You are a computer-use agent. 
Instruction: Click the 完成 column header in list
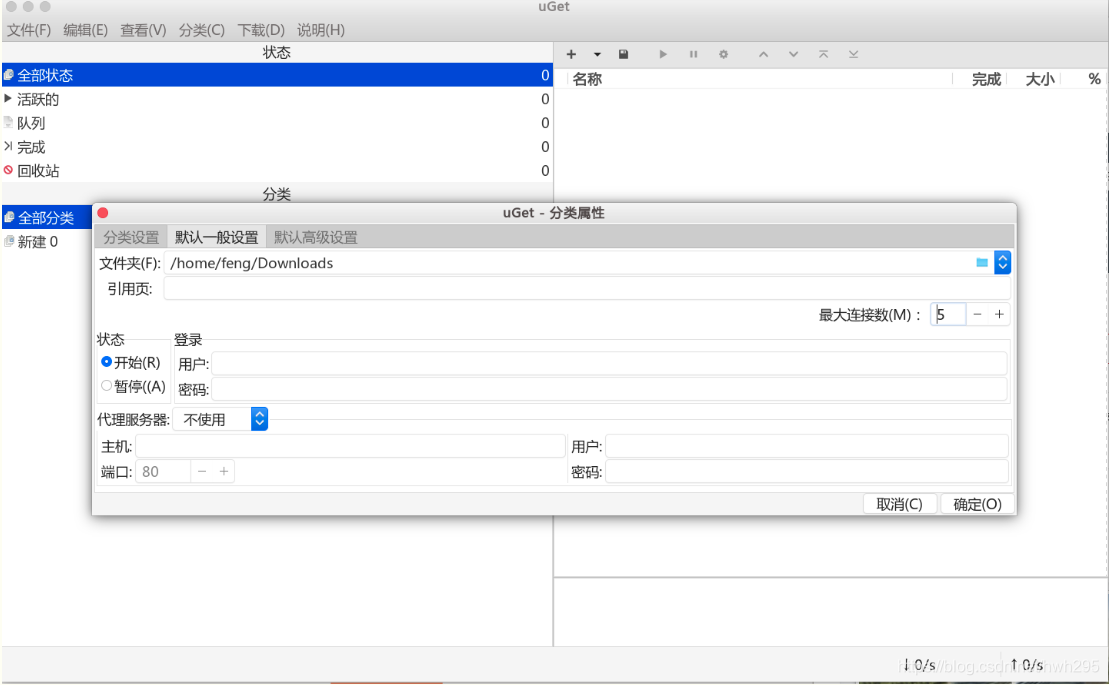coord(986,79)
